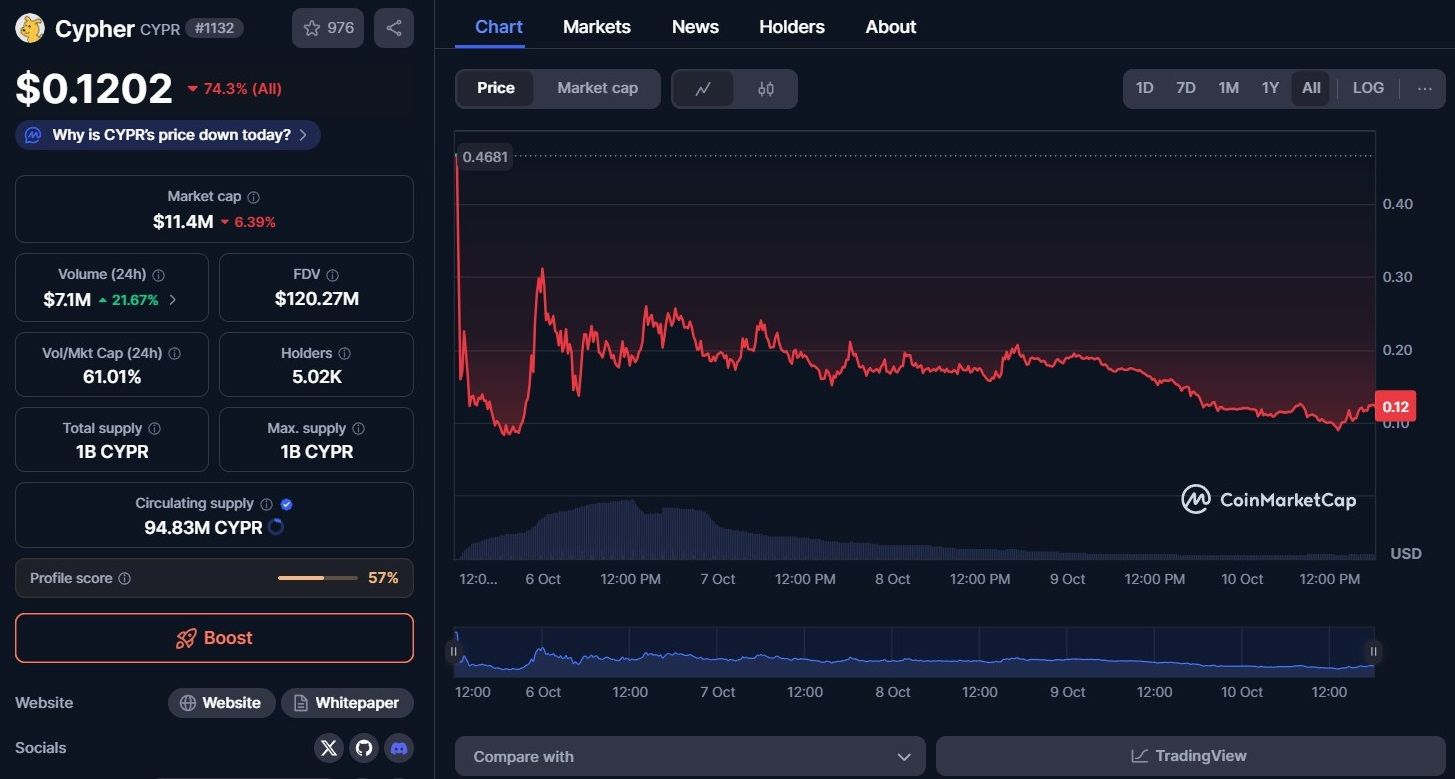Open 'Why is CYPR's price down today?'
Viewport: 1455px width, 779px height.
[x=168, y=135]
